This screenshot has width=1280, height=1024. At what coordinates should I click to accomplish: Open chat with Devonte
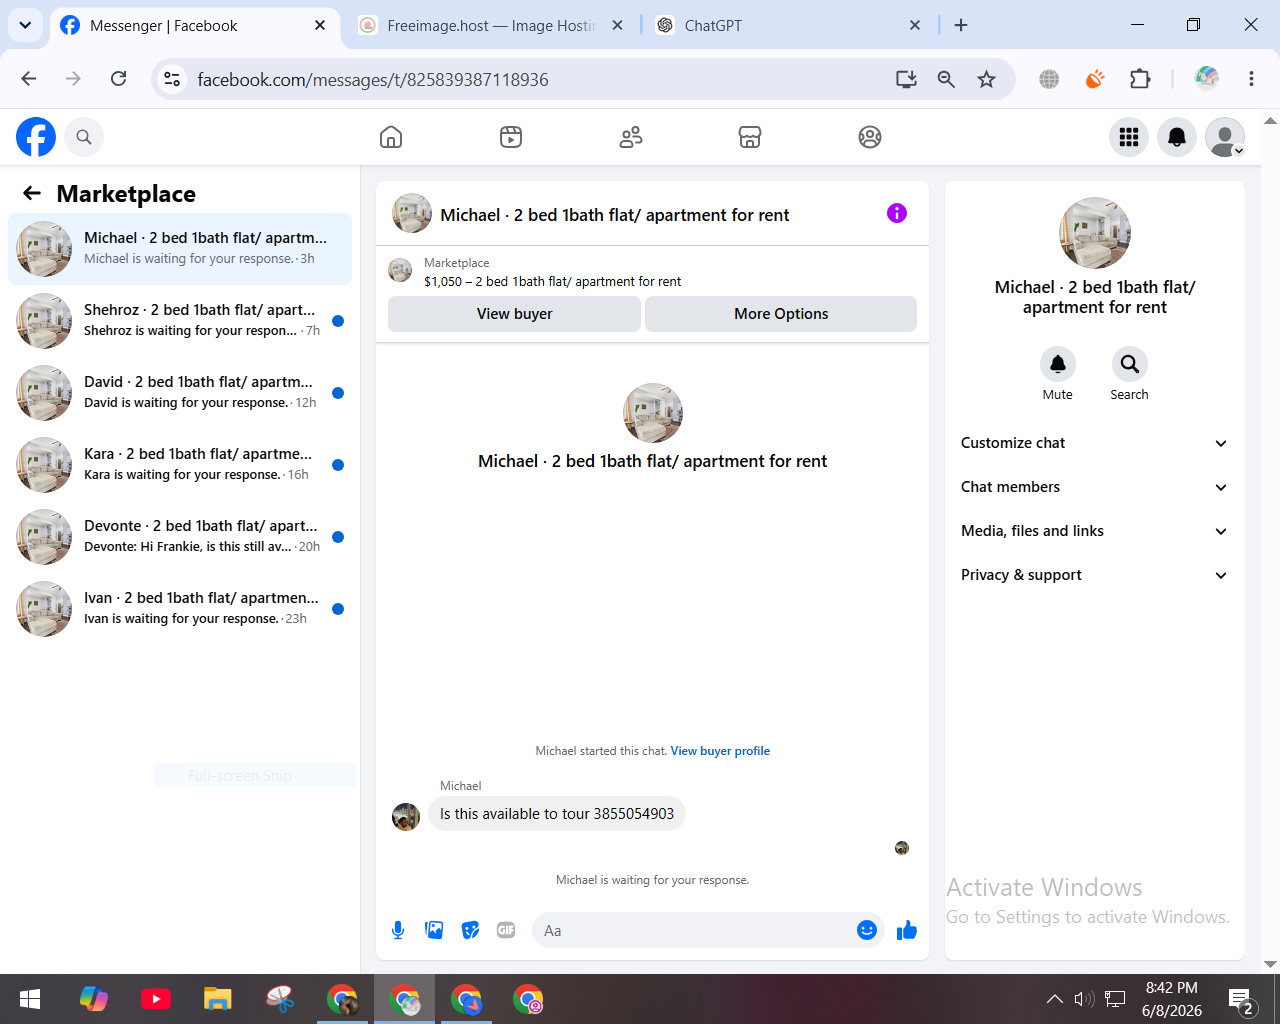pyautogui.click(x=180, y=537)
